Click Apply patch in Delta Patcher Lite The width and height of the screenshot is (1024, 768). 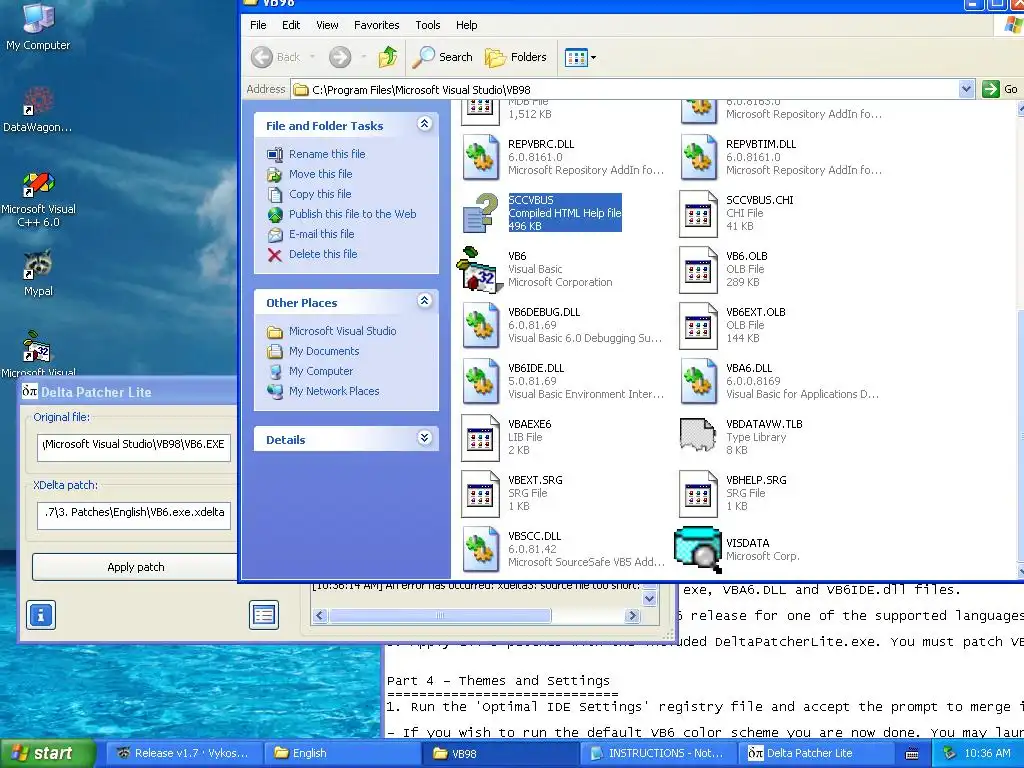(x=135, y=567)
